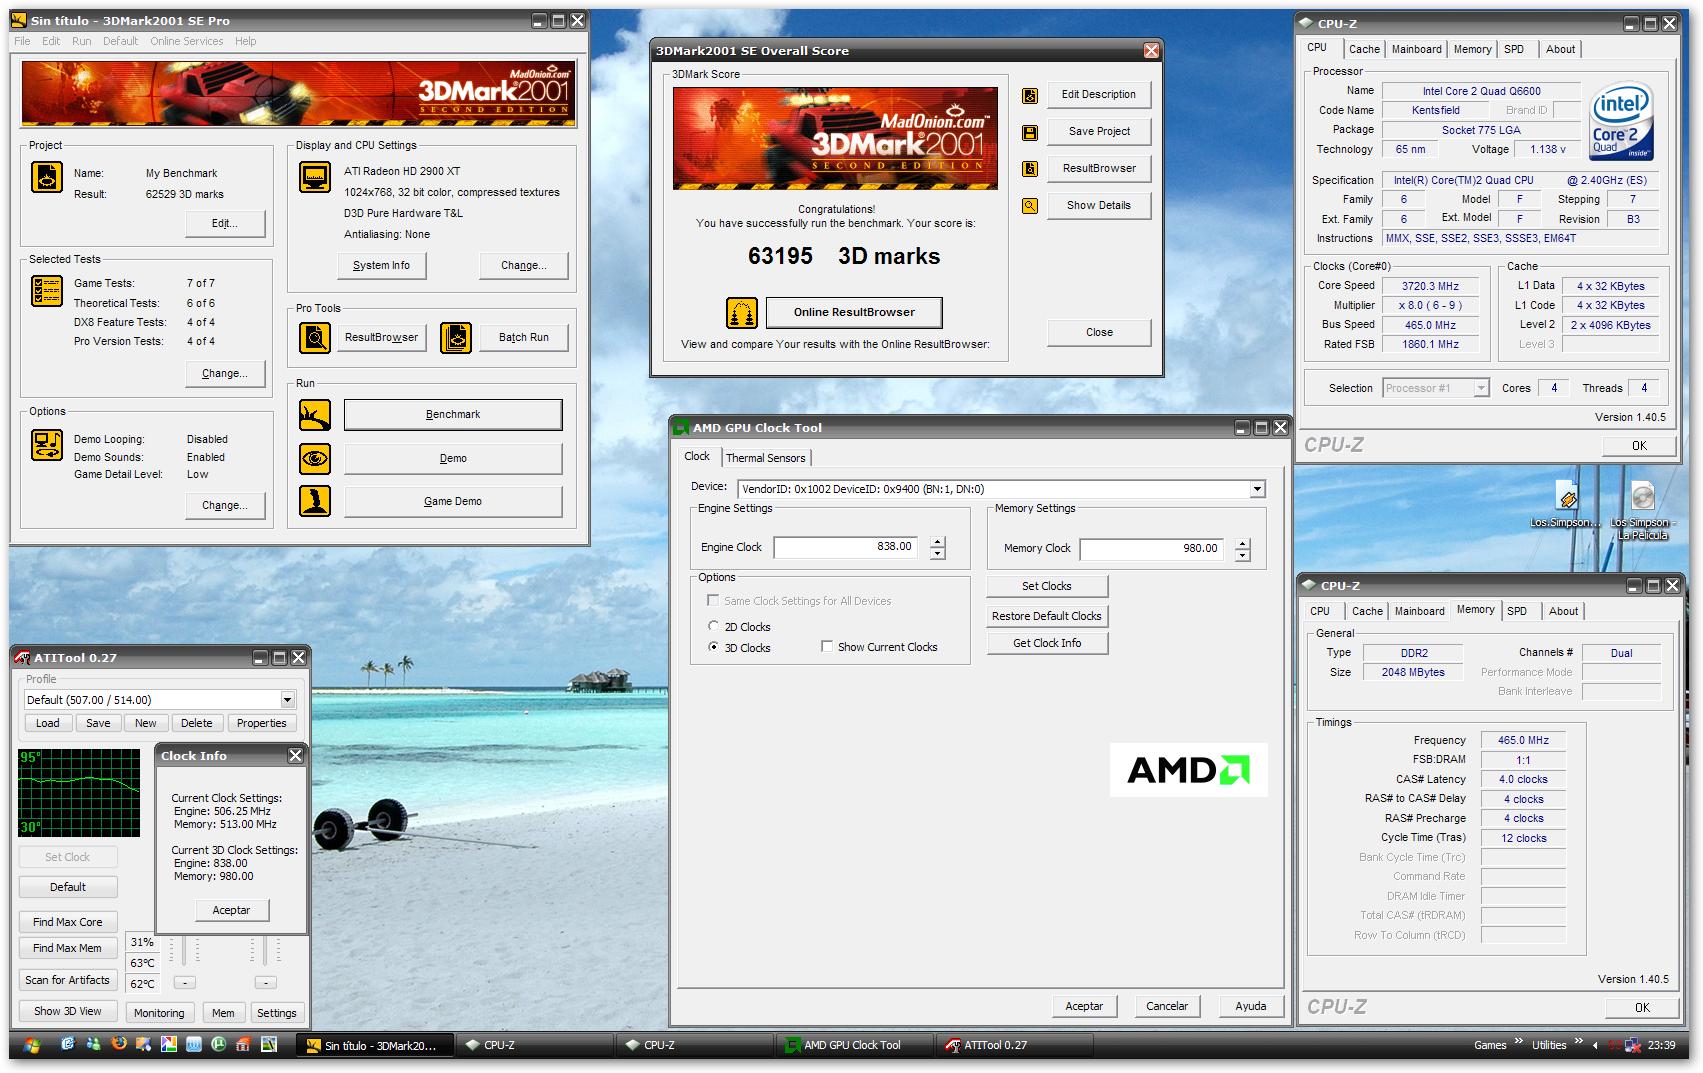Increase Memory Clock with up arrow

pos(1242,544)
